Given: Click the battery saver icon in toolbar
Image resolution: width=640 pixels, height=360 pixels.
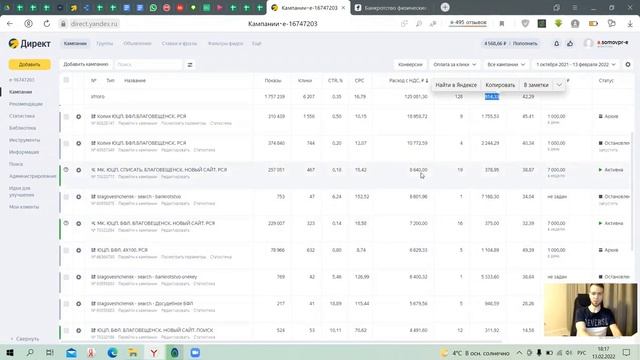Looking at the screenshot, I should pyautogui.click(x=593, y=24).
